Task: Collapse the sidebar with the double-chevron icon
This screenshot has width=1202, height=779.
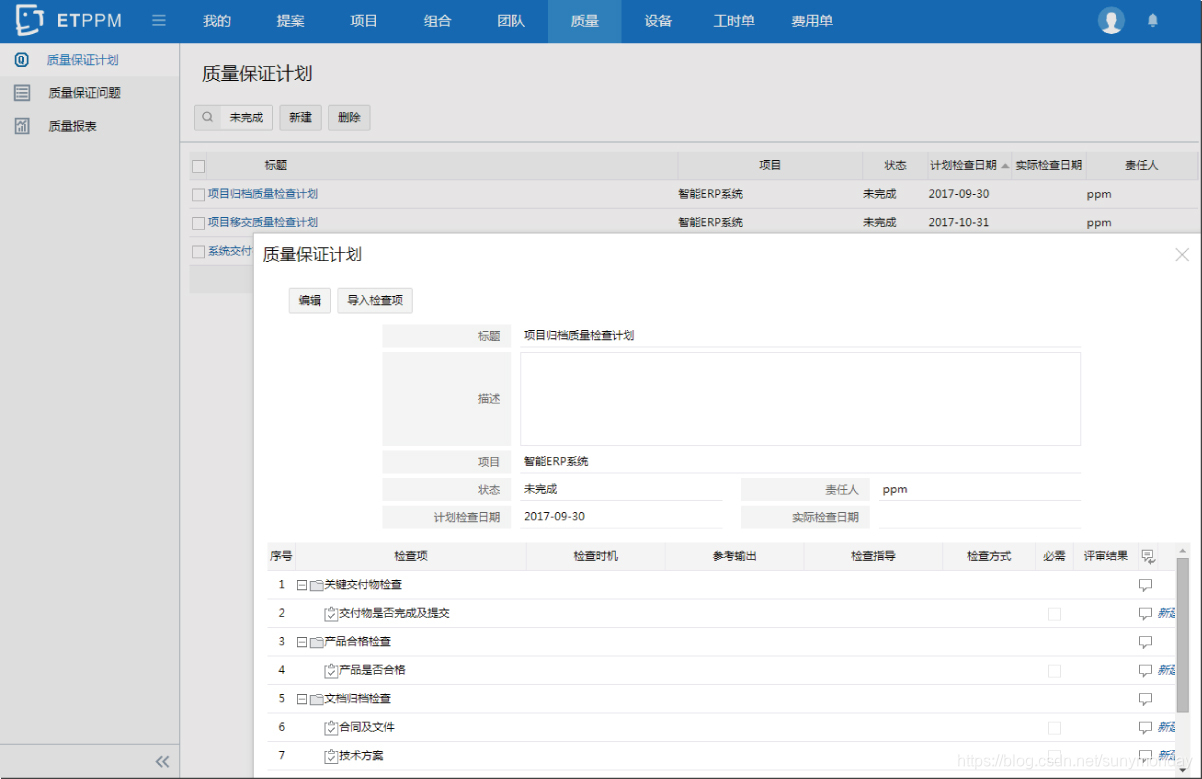Action: [162, 762]
